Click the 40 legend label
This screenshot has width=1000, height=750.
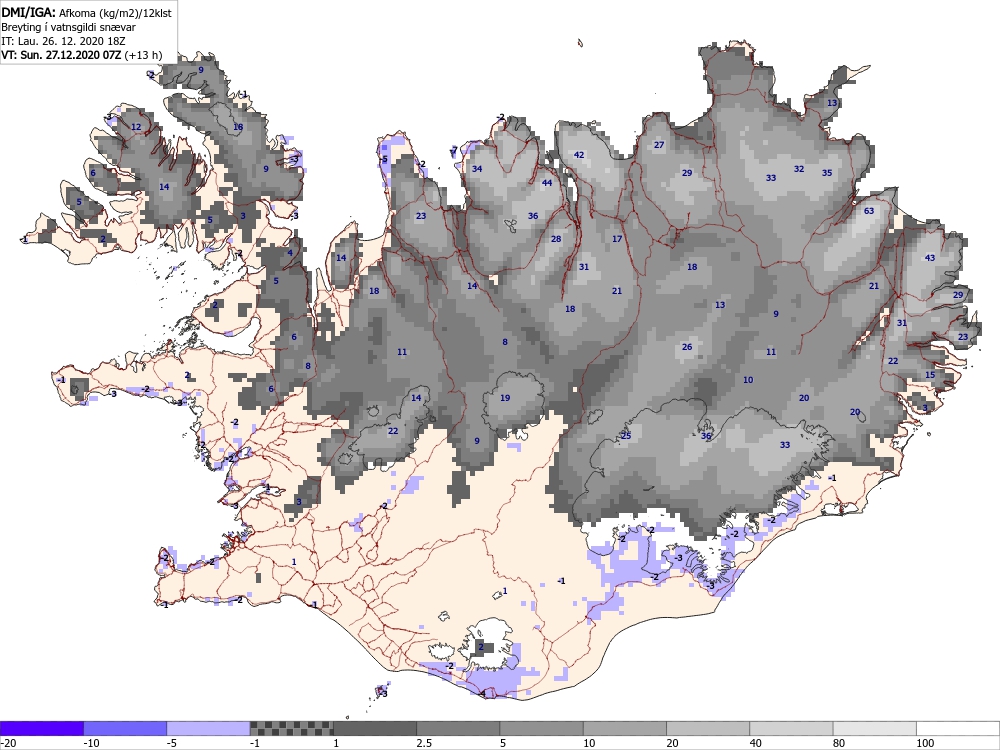coord(756,743)
